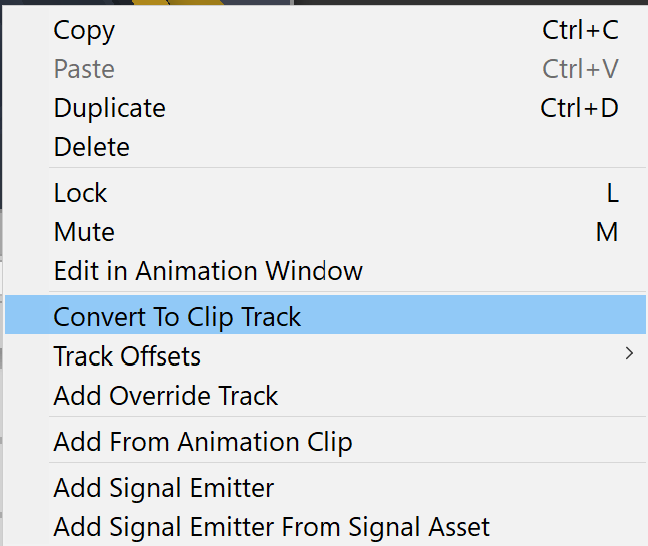Click the greyed-out Paste entry

84,69
